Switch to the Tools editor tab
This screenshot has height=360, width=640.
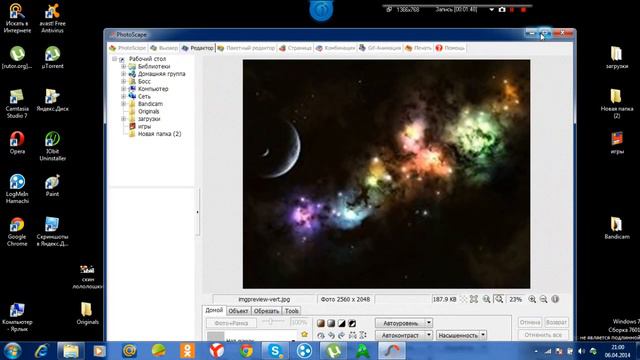(291, 311)
